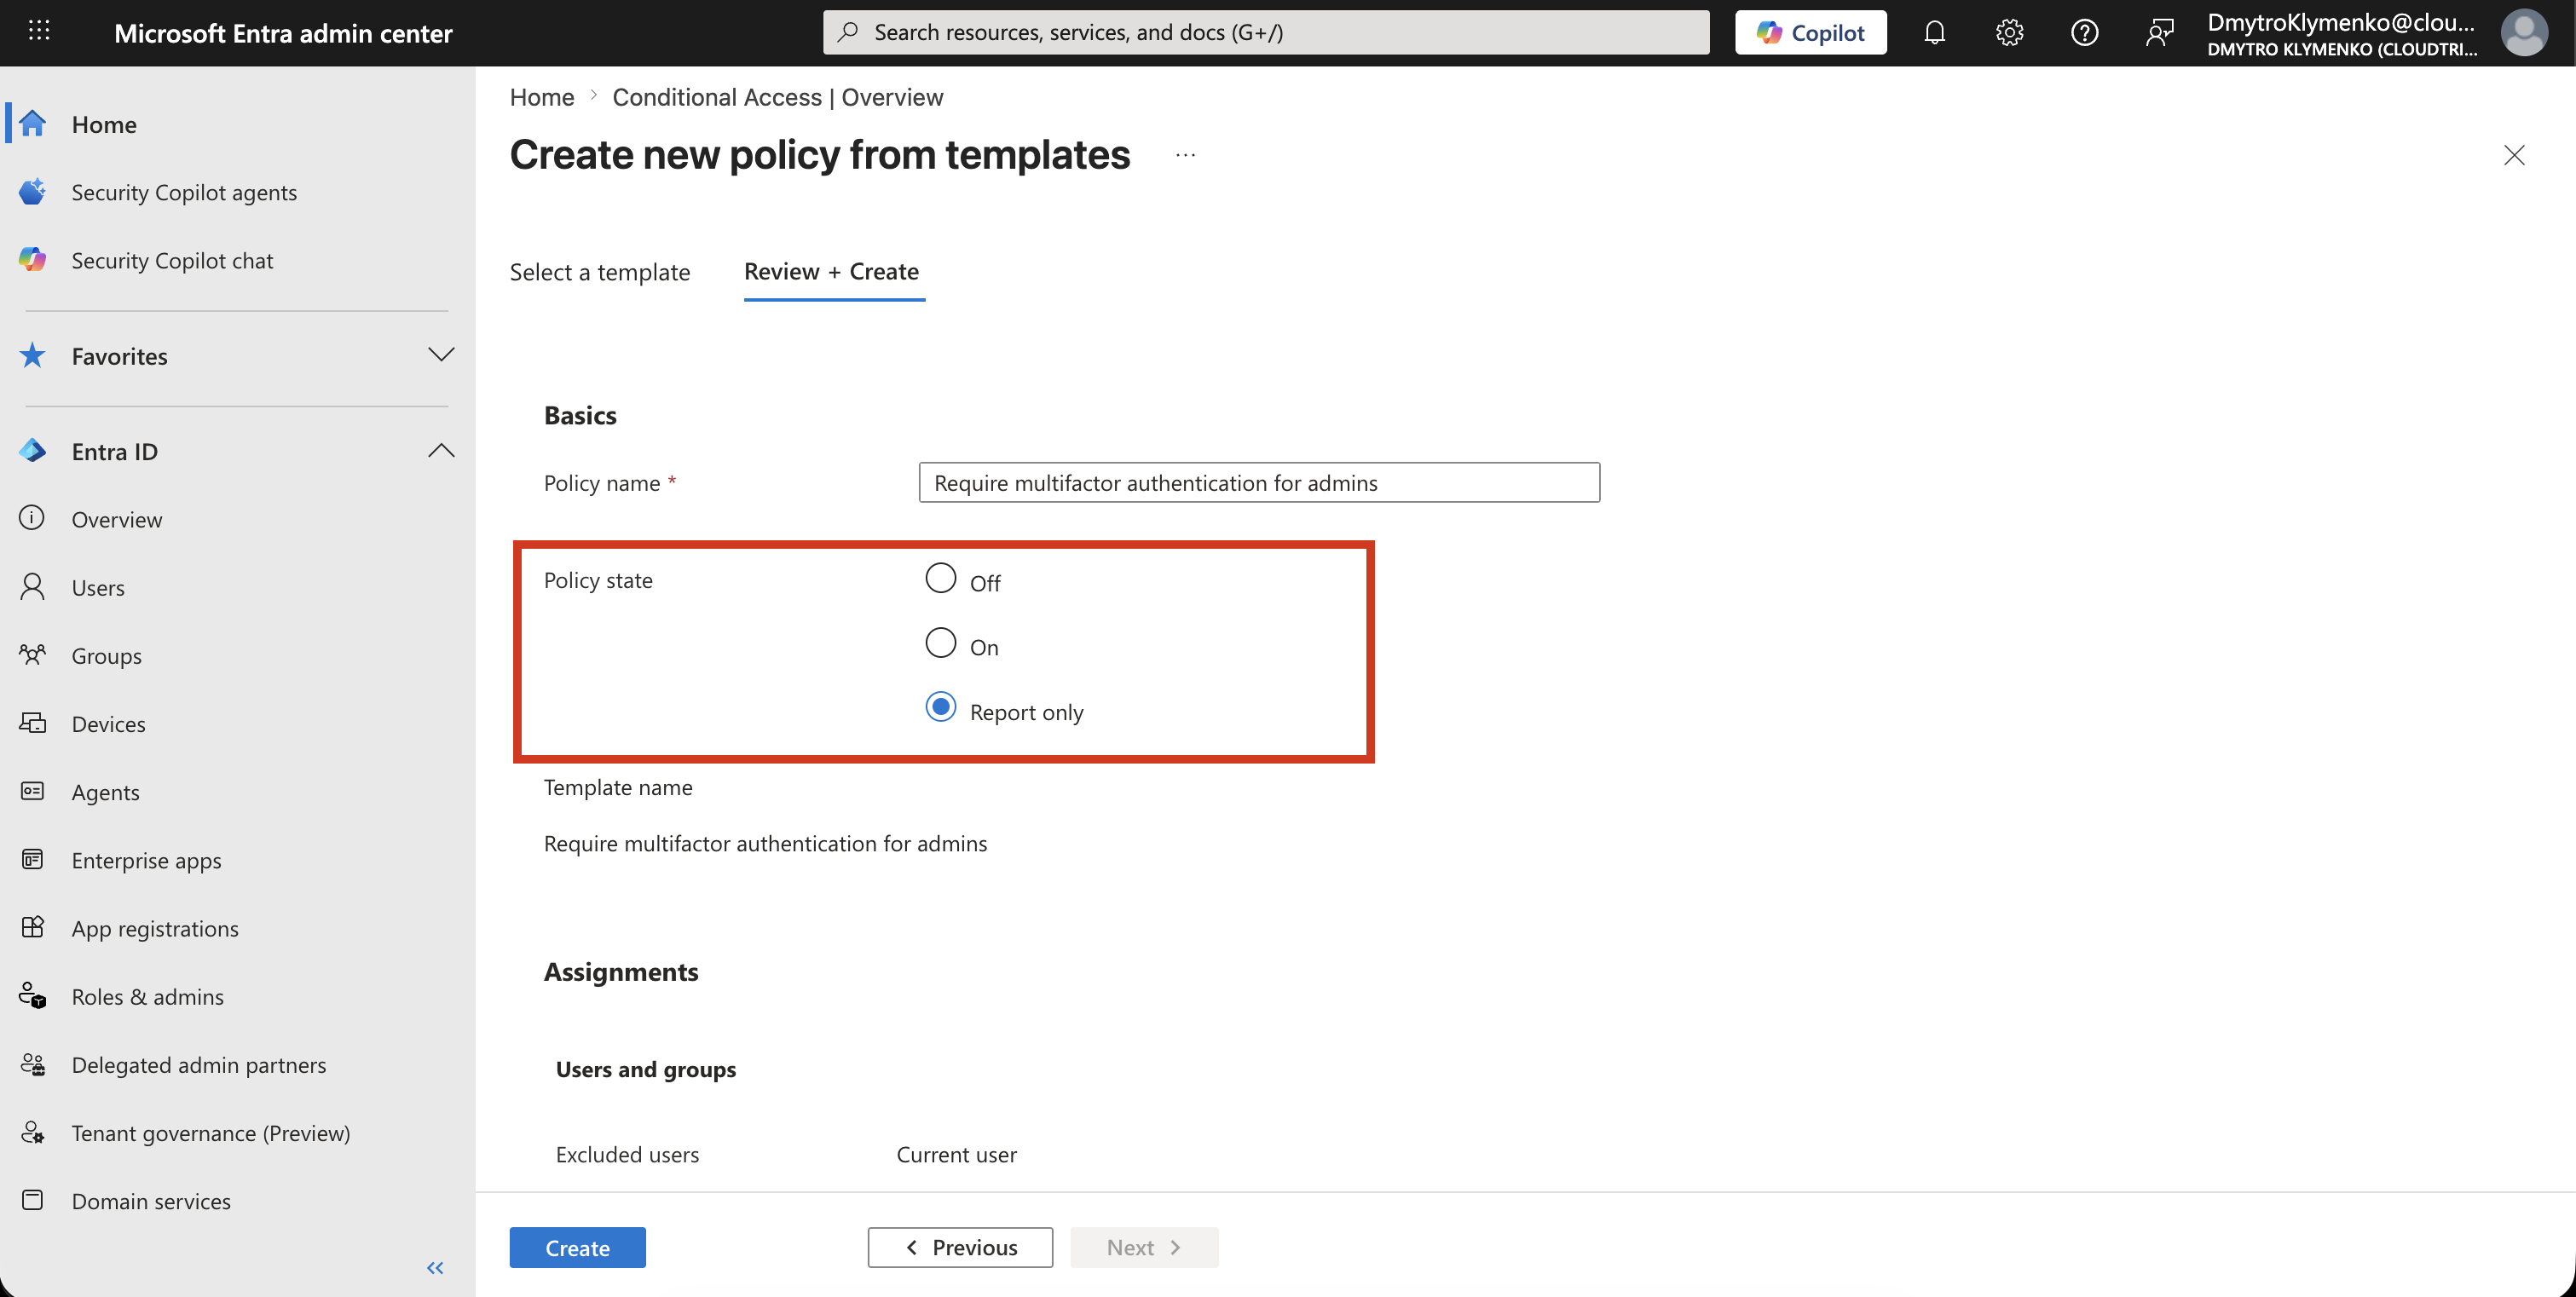
Task: Click the Devices icon in sidebar
Action: [x=33, y=723]
